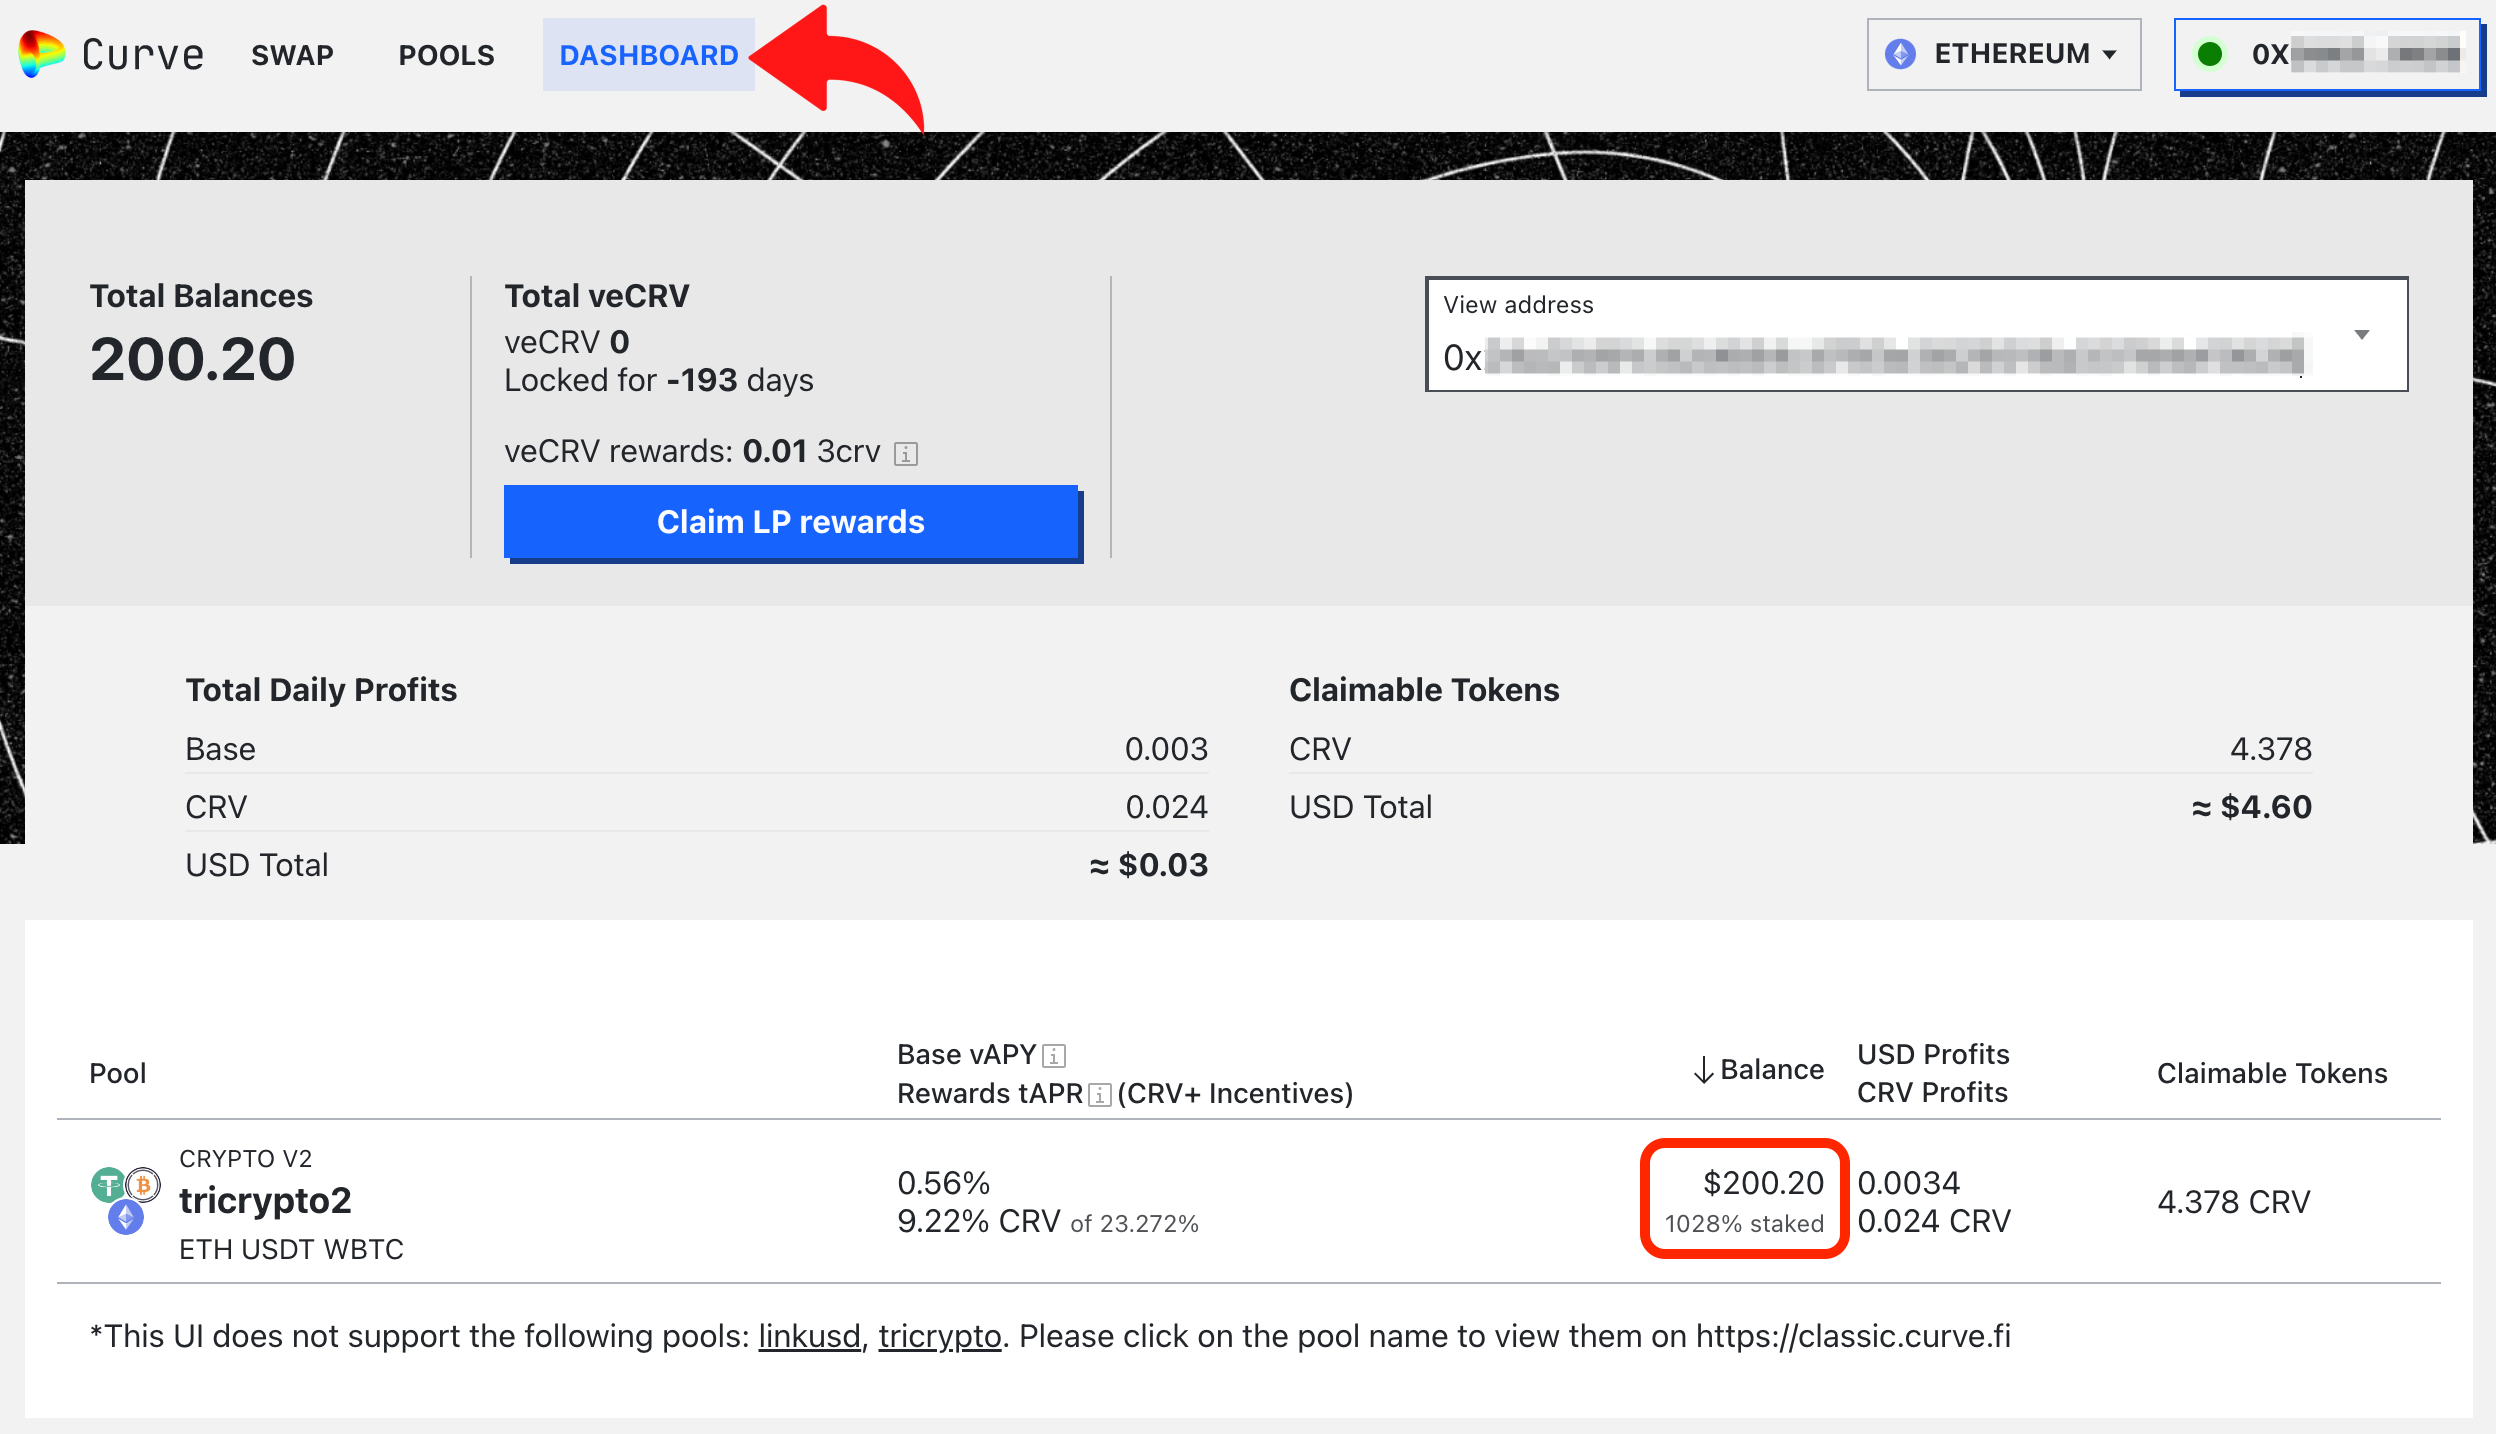Click the Curve wordmark to go home
The height and width of the screenshot is (1434, 2496).
(x=144, y=55)
